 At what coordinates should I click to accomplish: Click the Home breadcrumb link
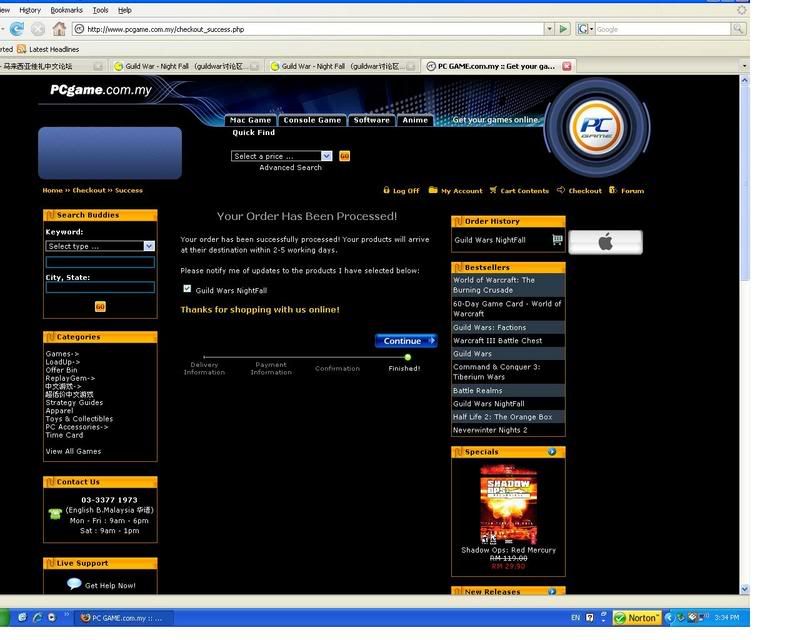(x=53, y=190)
